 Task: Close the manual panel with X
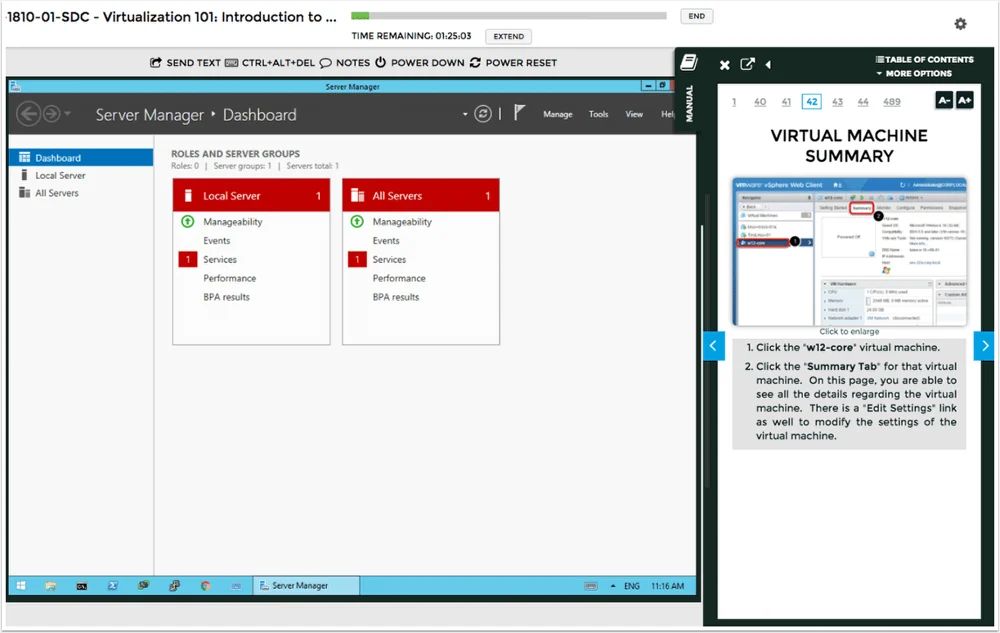point(724,64)
